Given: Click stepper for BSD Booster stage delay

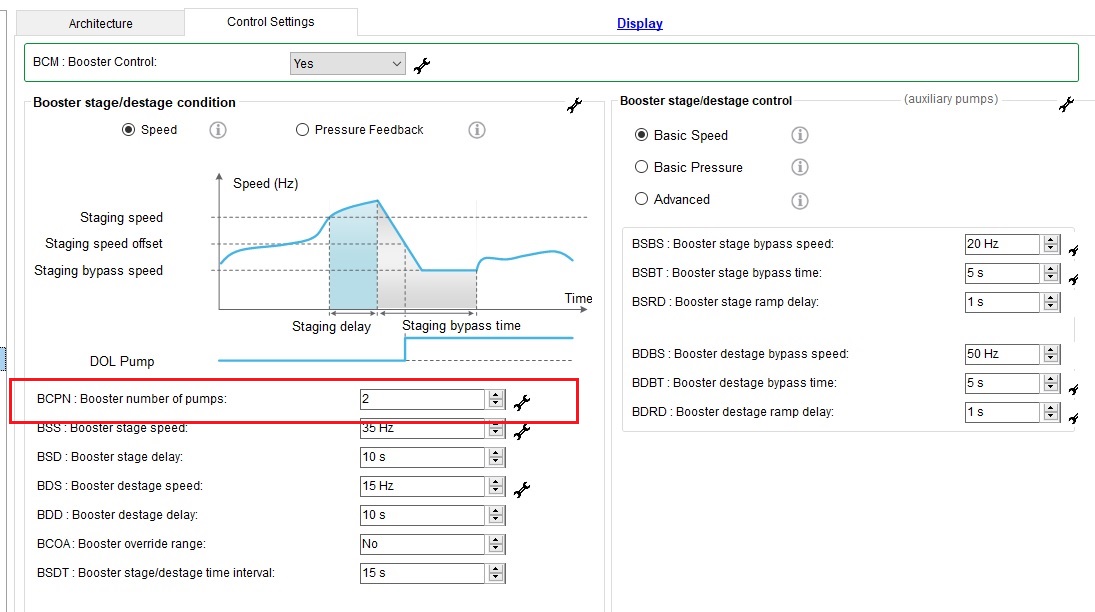Looking at the screenshot, I should pyautogui.click(x=496, y=457).
